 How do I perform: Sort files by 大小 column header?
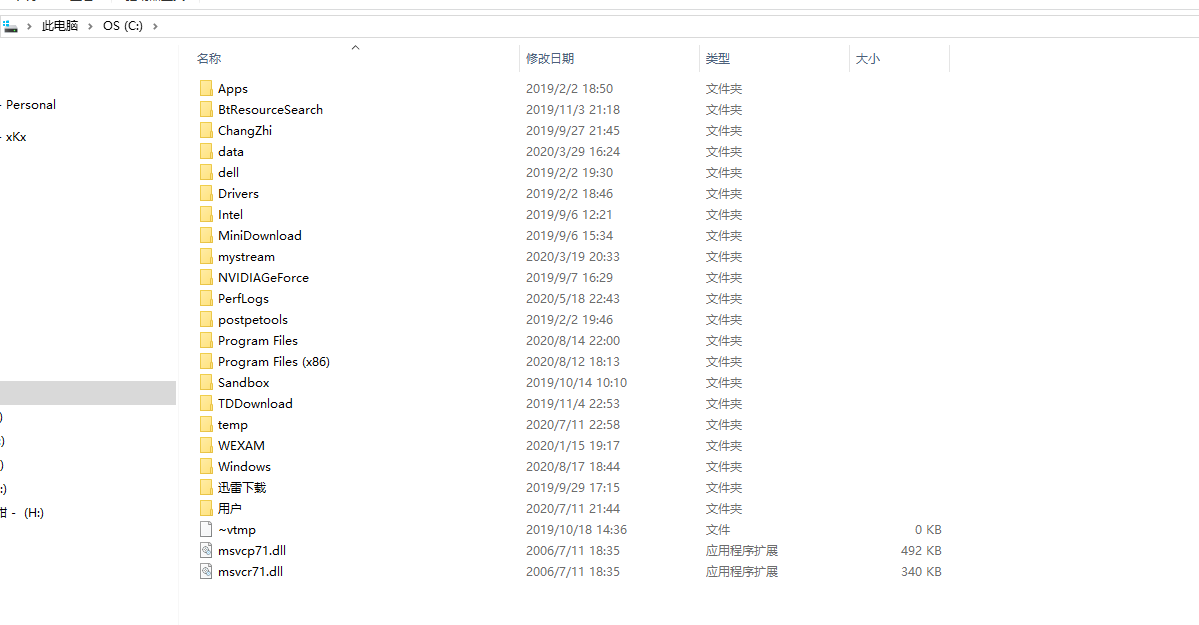coord(867,59)
